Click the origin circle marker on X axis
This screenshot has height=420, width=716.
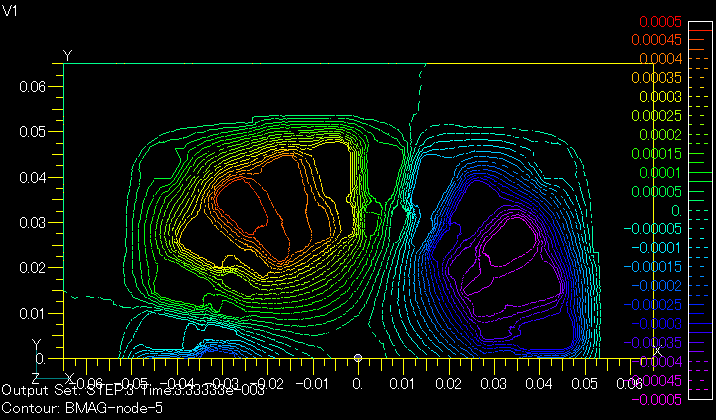coord(358,358)
